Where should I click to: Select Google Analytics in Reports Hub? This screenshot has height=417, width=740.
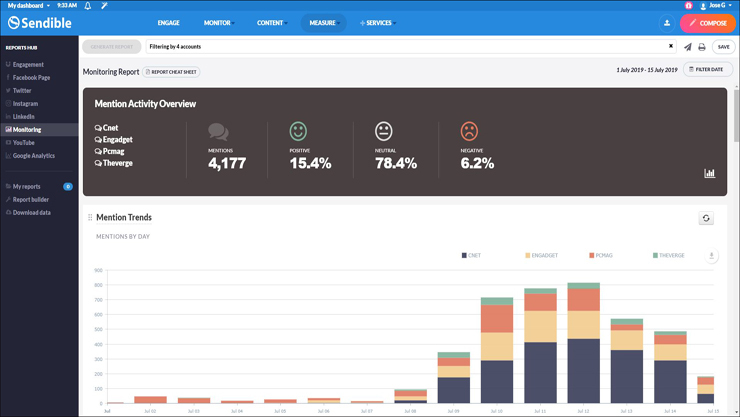tap(33, 156)
